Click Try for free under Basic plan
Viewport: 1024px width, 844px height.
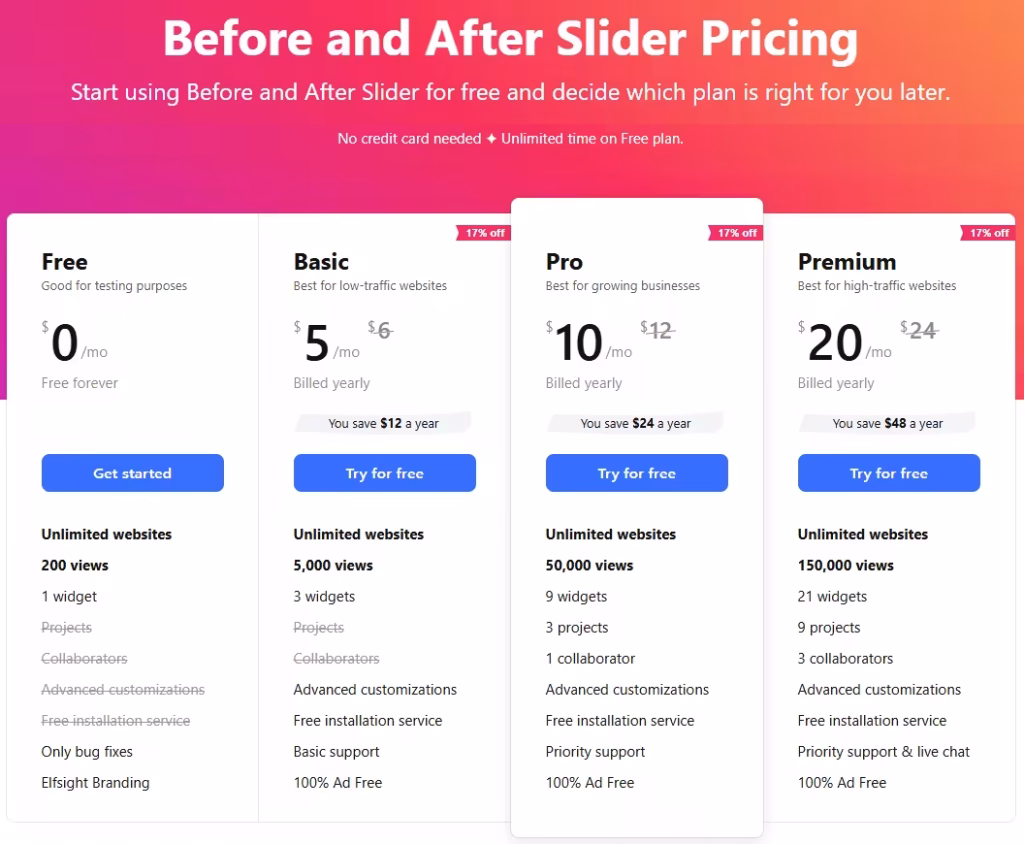(x=384, y=473)
